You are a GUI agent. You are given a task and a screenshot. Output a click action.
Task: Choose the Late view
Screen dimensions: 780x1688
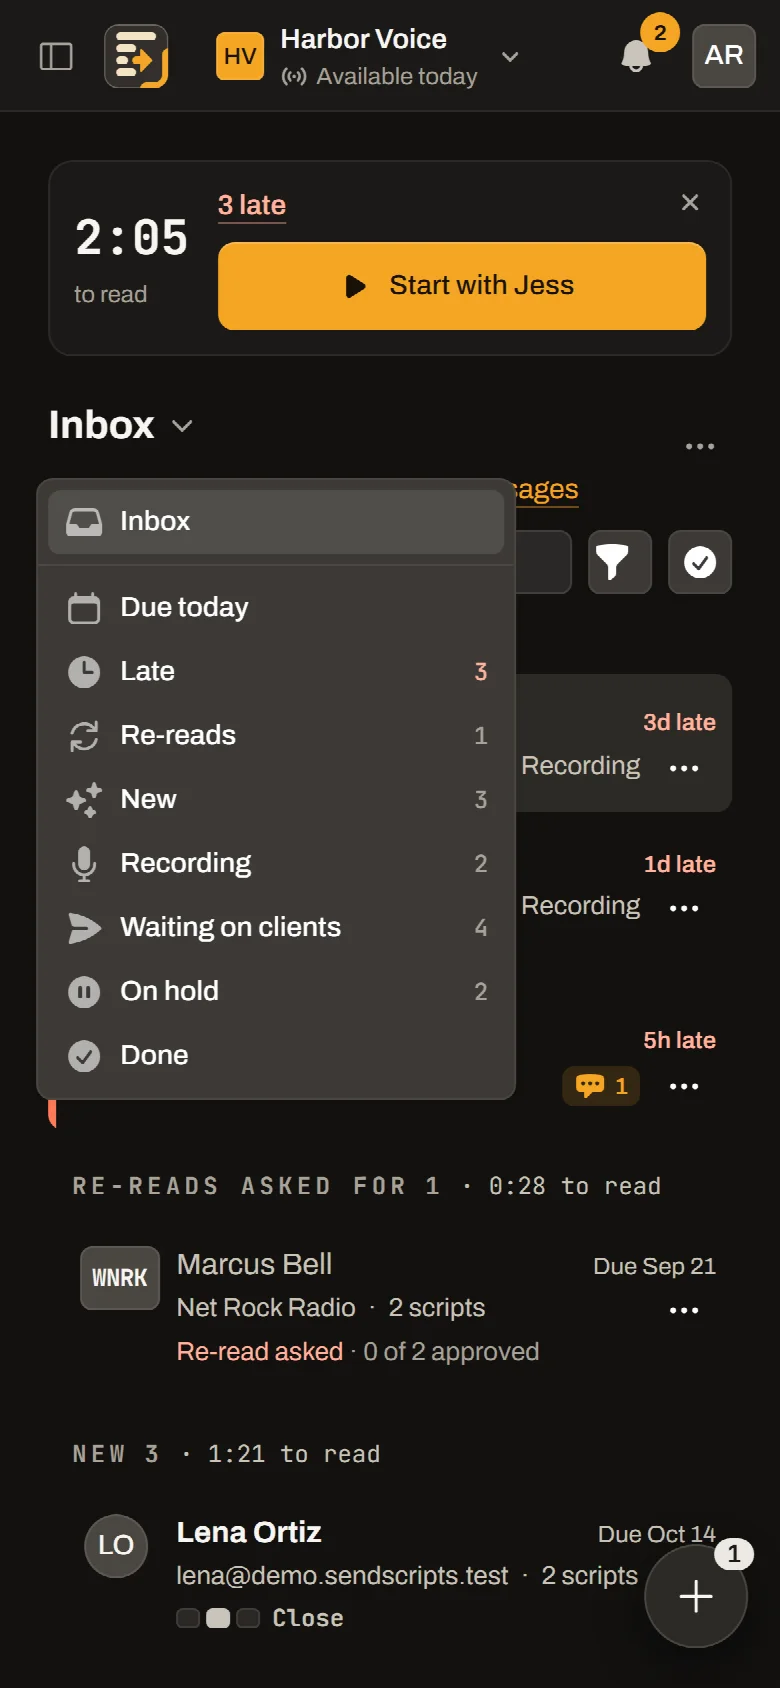[276, 671]
